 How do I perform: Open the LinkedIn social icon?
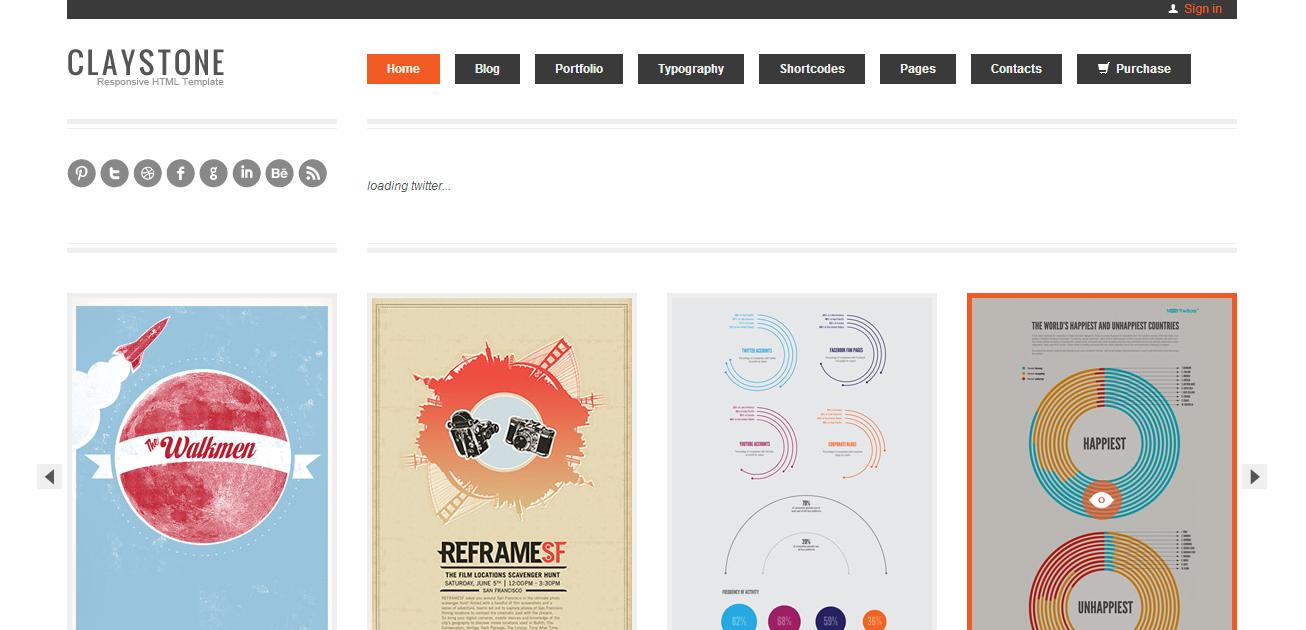[x=246, y=173]
